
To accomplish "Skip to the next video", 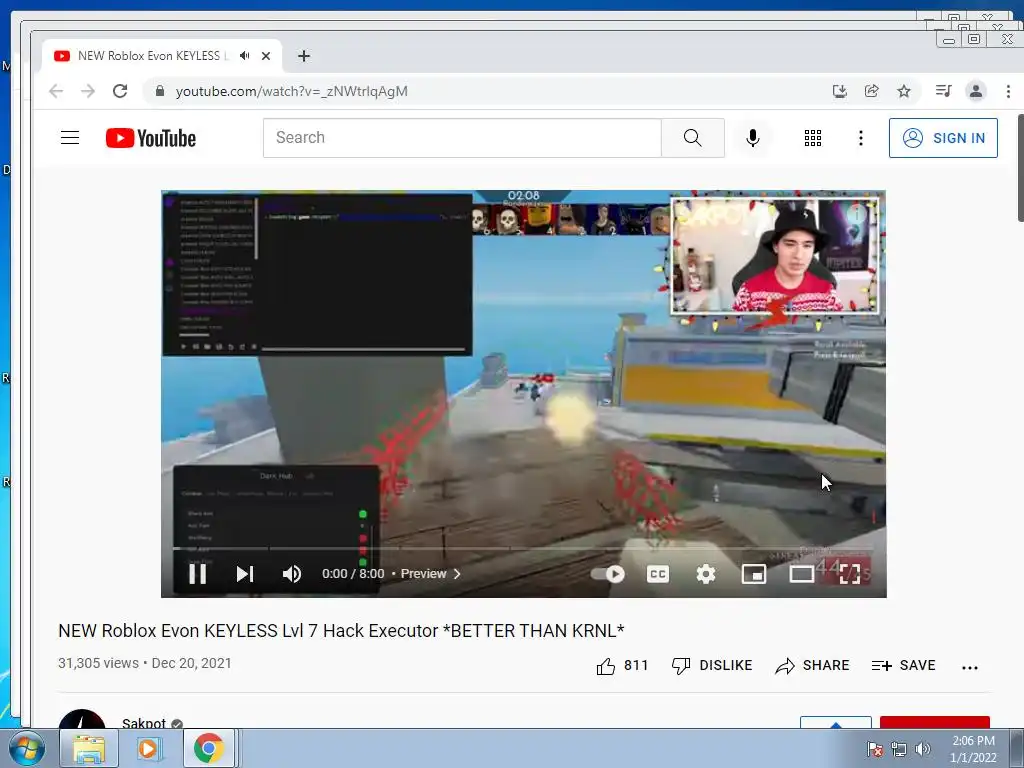I will 245,574.
